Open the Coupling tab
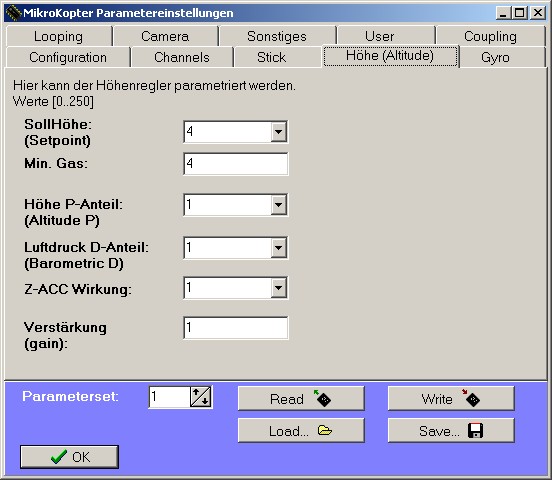The image size is (552, 480). (x=490, y=36)
